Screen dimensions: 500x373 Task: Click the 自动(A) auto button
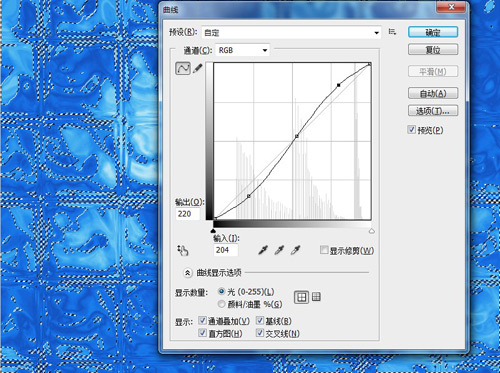pos(433,93)
